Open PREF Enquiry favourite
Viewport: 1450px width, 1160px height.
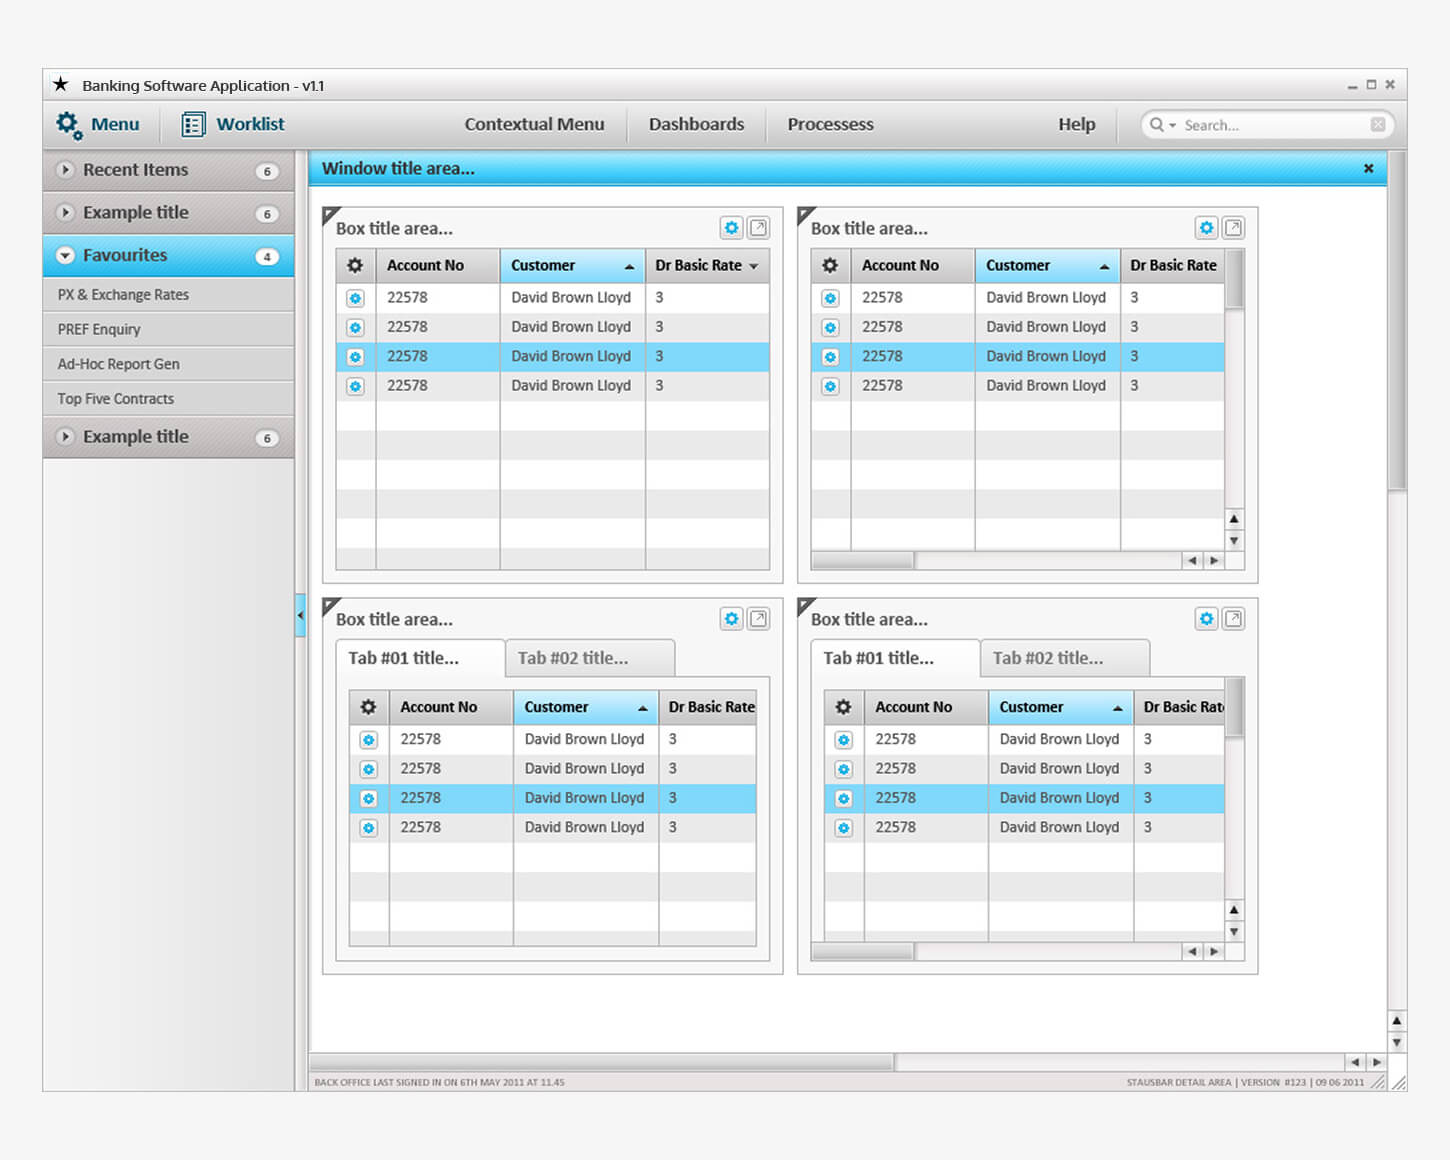tap(168, 329)
